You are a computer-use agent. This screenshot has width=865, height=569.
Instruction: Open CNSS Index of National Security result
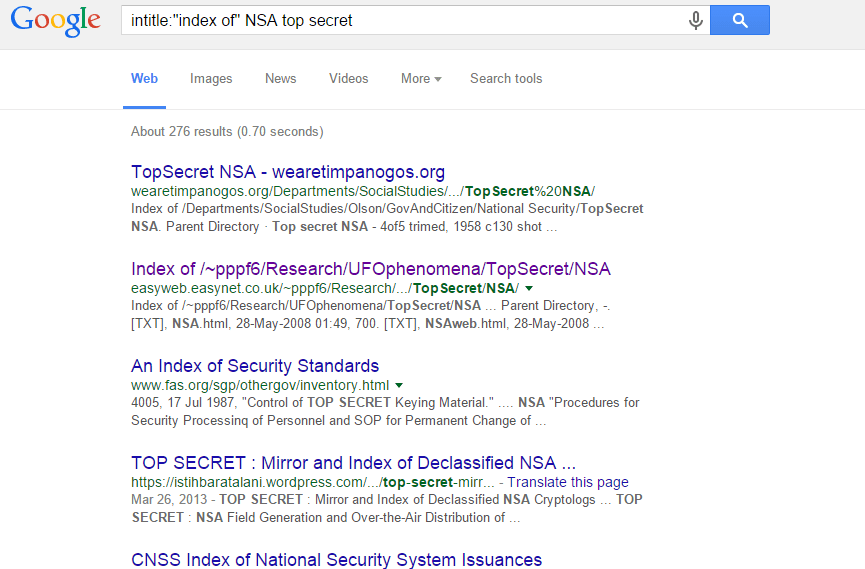tap(337, 559)
